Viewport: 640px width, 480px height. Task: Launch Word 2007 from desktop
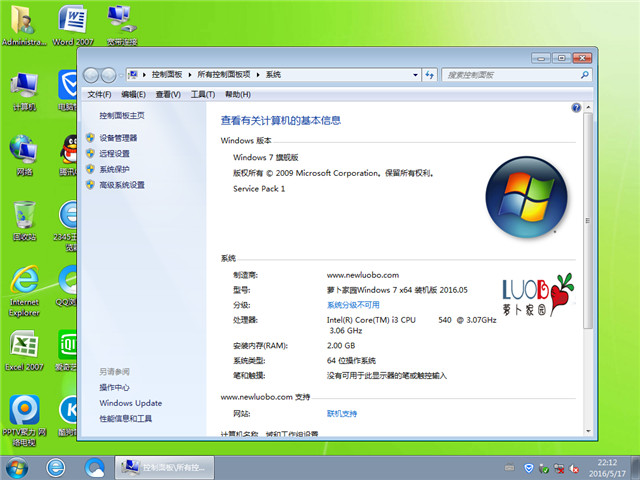coord(73,24)
